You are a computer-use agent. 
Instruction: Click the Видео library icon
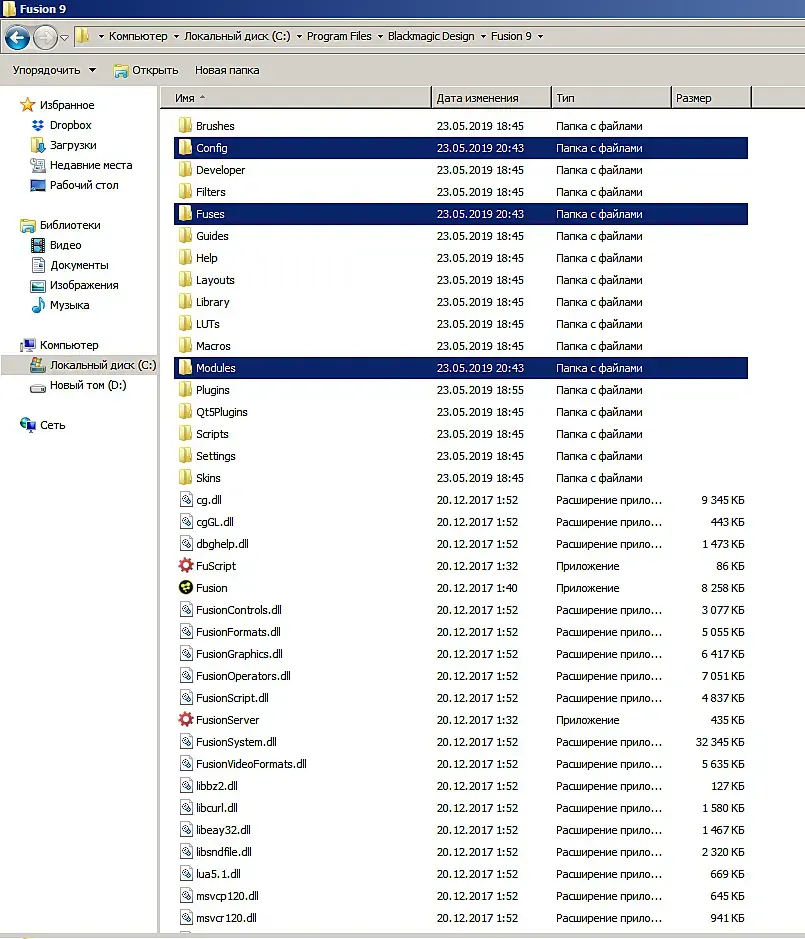[x=38, y=245]
